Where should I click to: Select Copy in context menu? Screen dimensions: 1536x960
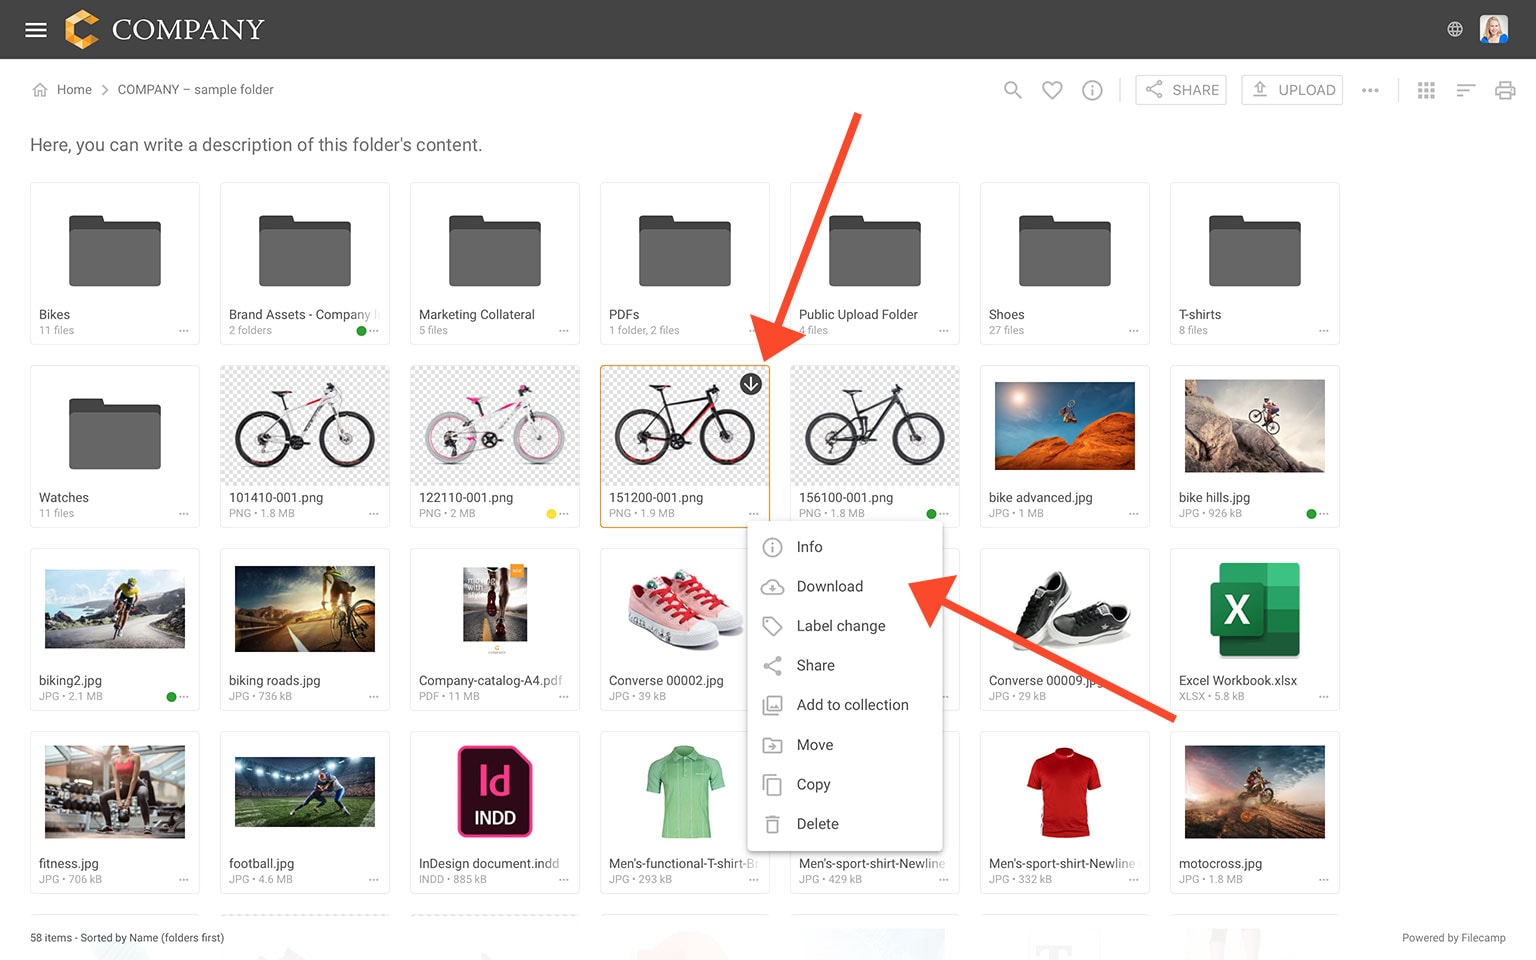(x=845, y=785)
